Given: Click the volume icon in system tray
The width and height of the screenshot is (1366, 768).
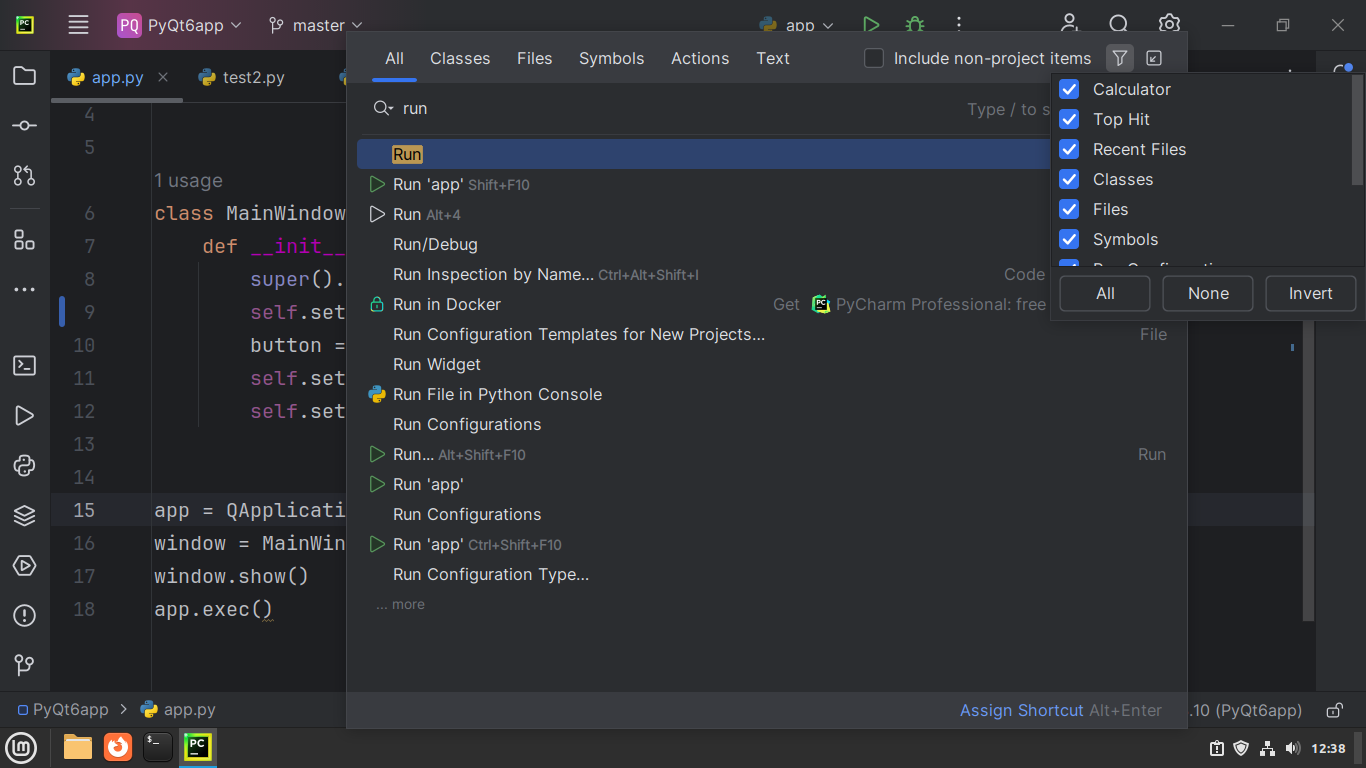Looking at the screenshot, I should [1292, 748].
